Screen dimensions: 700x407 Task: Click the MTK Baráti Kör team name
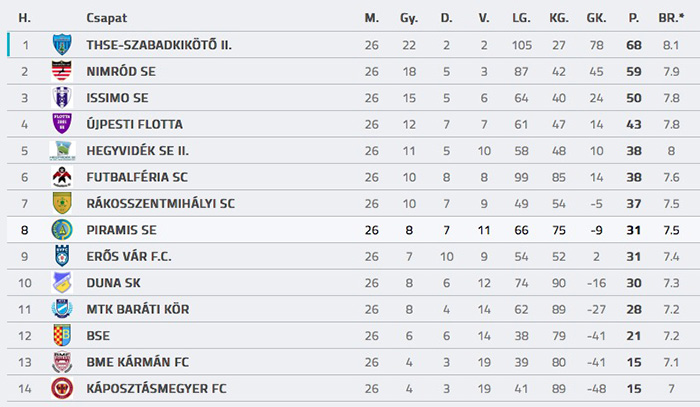(x=138, y=309)
